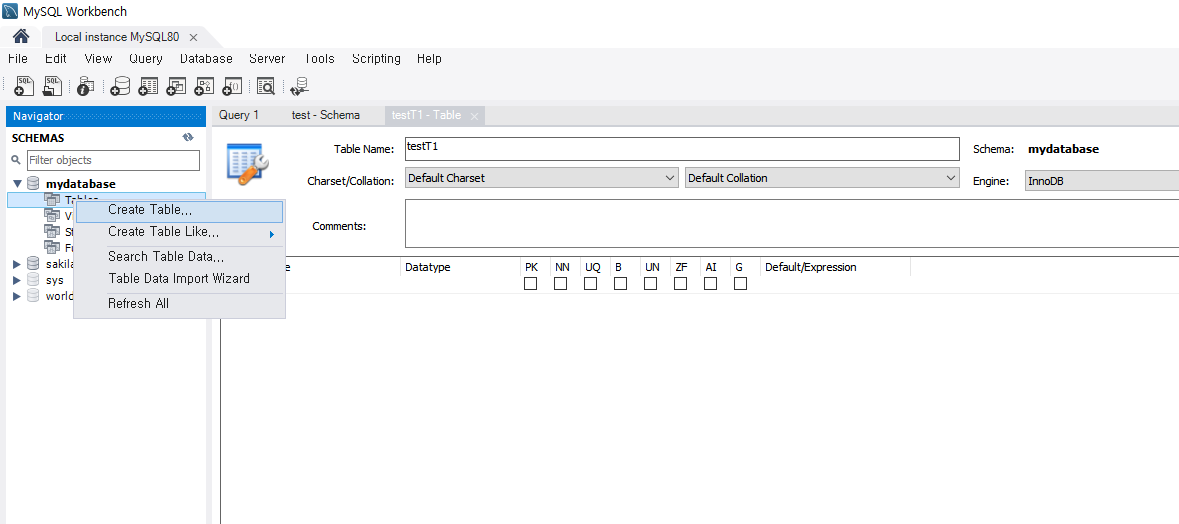The image size is (1179, 524).
Task: Toggle the PK column checkbox
Action: (x=530, y=283)
